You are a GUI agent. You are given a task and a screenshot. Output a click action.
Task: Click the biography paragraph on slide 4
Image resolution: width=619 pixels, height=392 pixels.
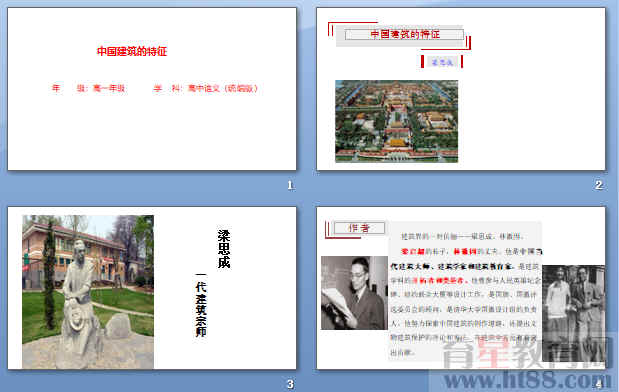(x=464, y=294)
